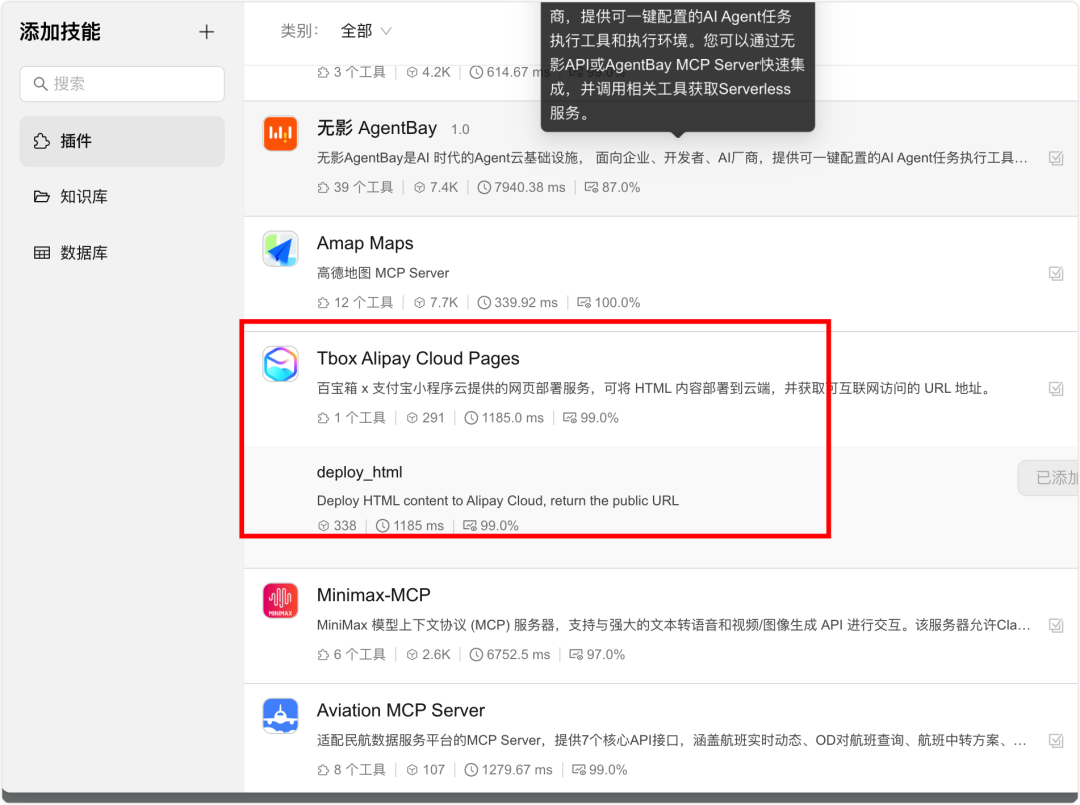Click the Aviation MCP Server airplane logo
Viewport: 1080px width, 805px height.
tap(280, 716)
